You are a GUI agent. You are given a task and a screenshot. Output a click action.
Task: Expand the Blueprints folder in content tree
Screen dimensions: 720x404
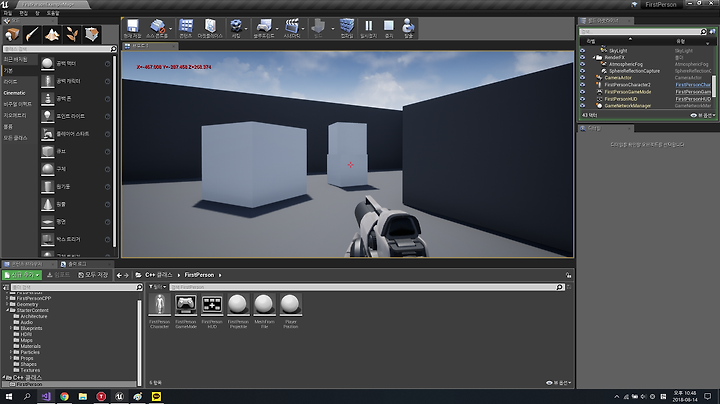tap(11, 328)
